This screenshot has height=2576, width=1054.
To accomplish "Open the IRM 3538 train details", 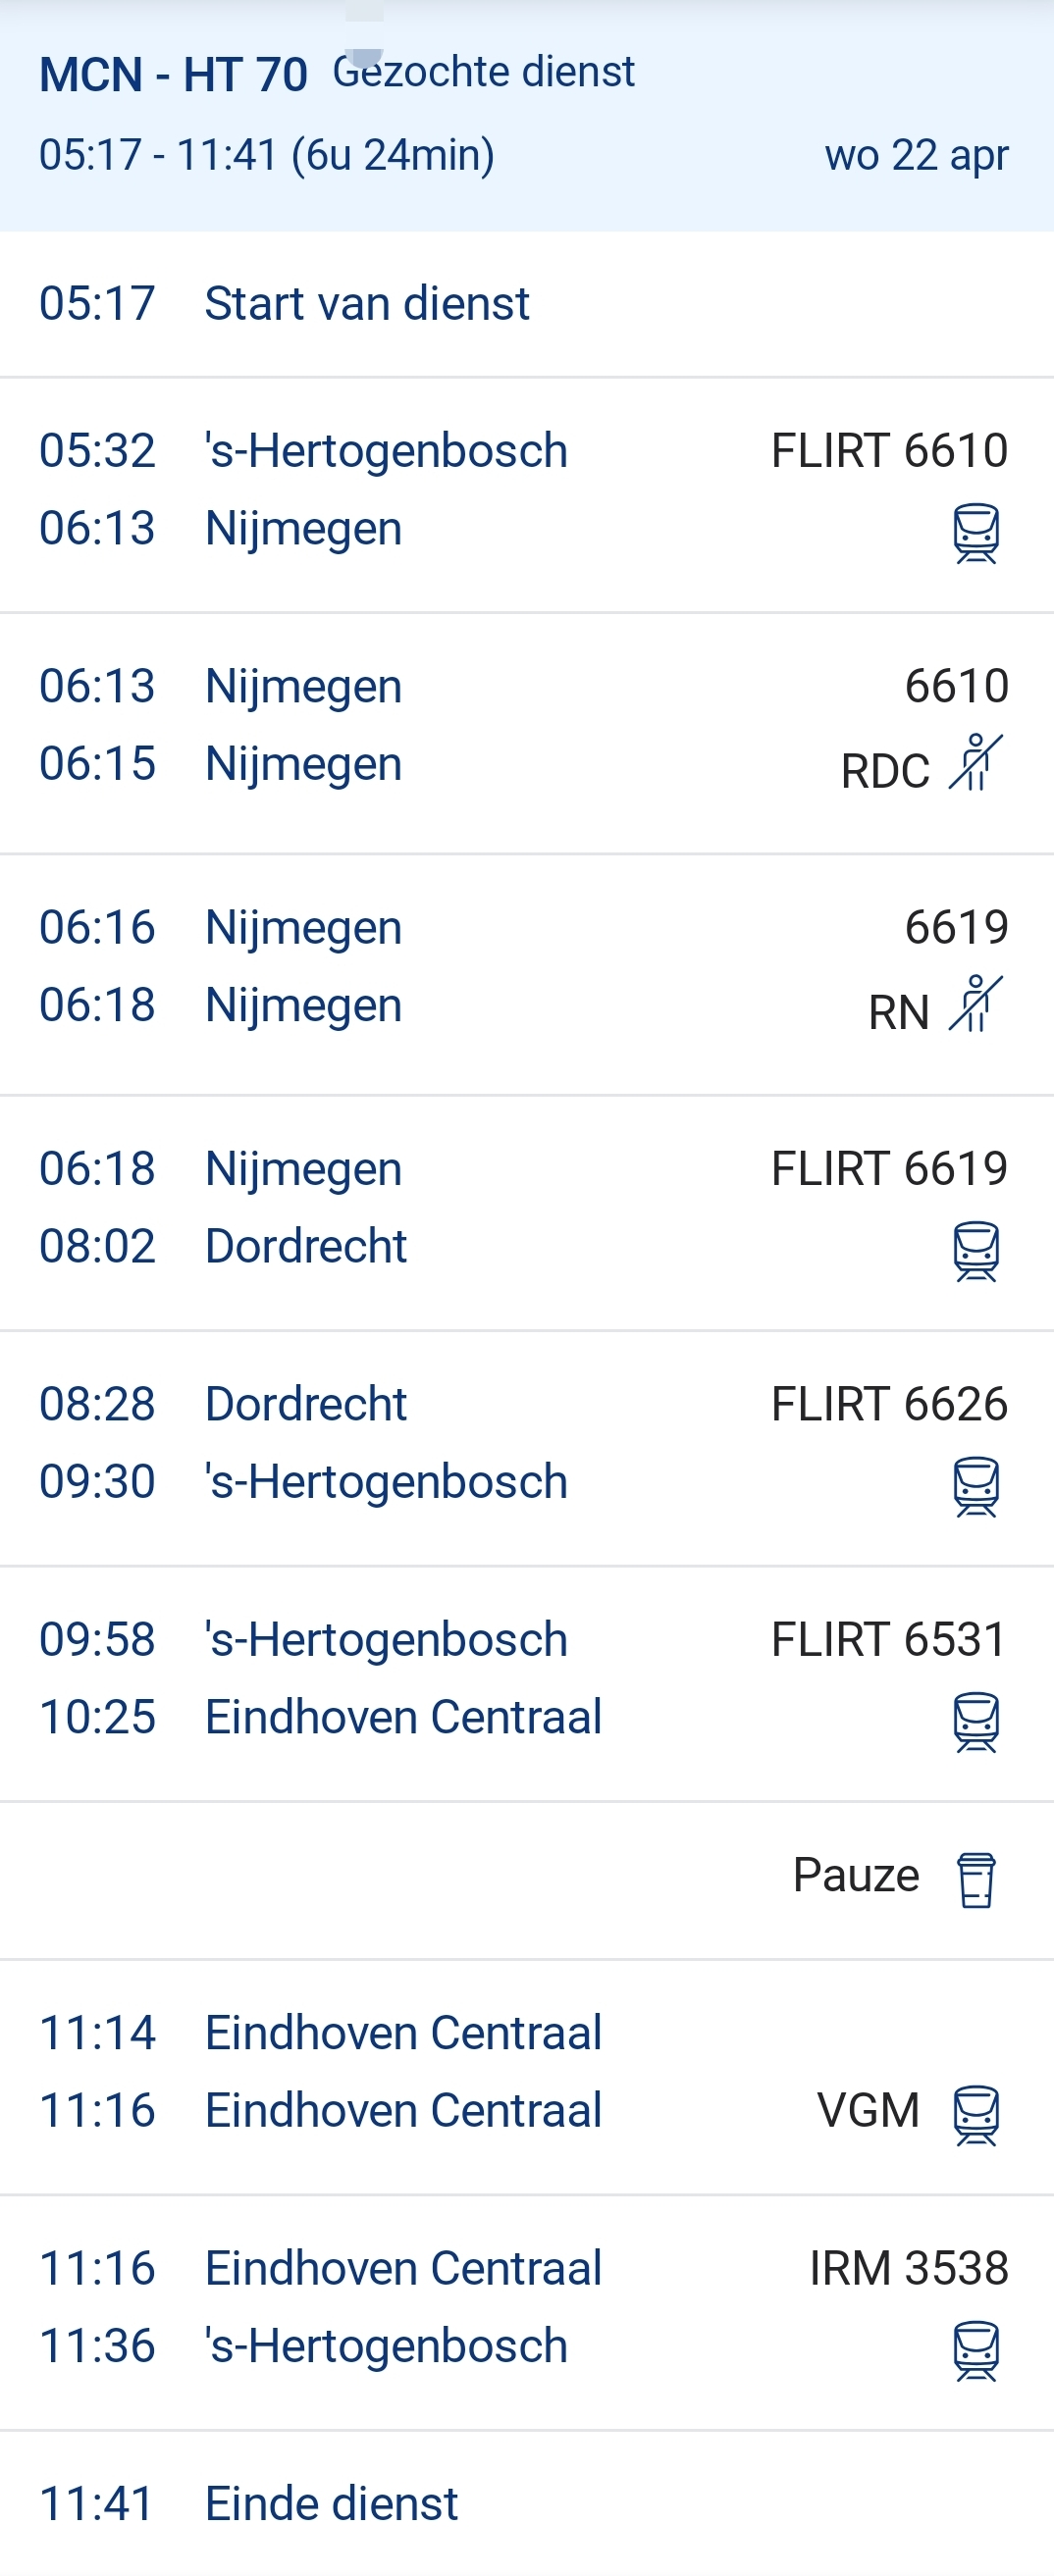I will (908, 2268).
